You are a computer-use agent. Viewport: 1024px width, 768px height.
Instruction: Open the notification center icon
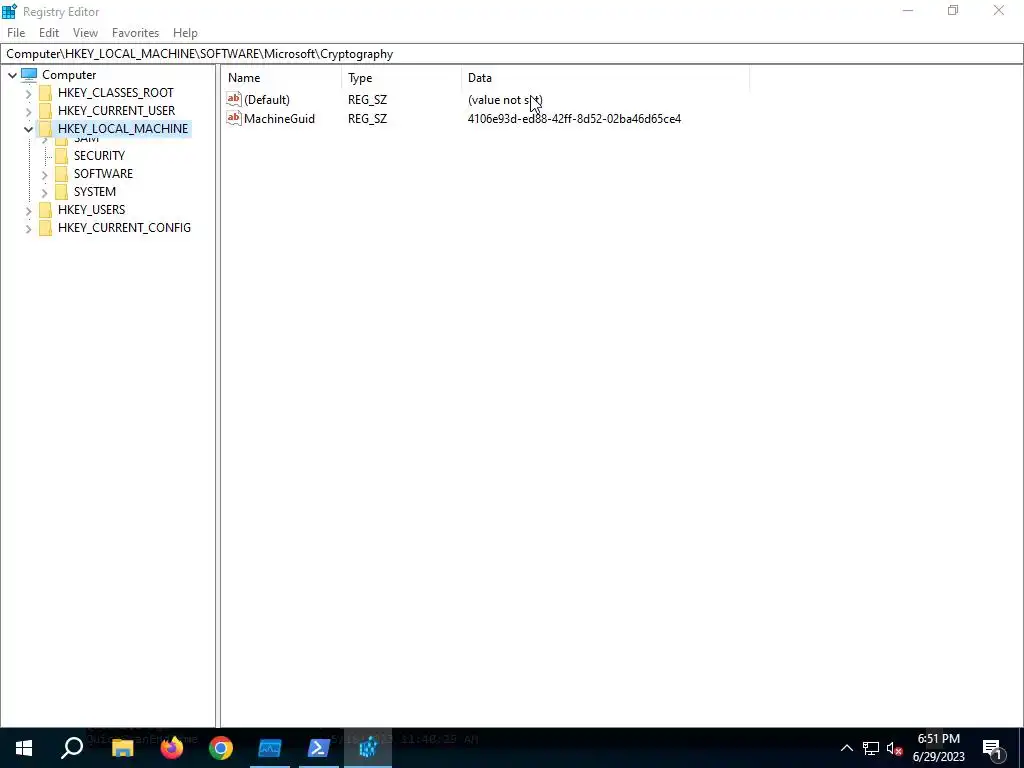click(992, 748)
